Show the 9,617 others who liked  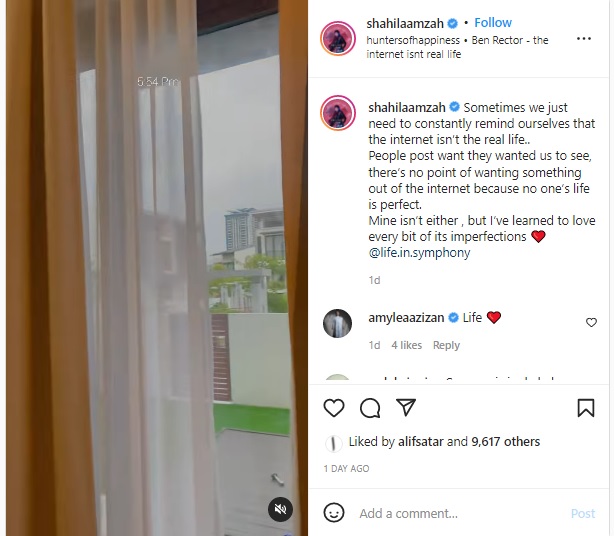point(506,442)
